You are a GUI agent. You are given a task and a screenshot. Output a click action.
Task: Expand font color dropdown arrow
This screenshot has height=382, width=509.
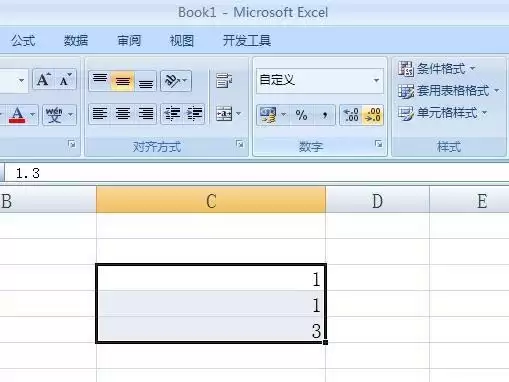pyautogui.click(x=33, y=115)
